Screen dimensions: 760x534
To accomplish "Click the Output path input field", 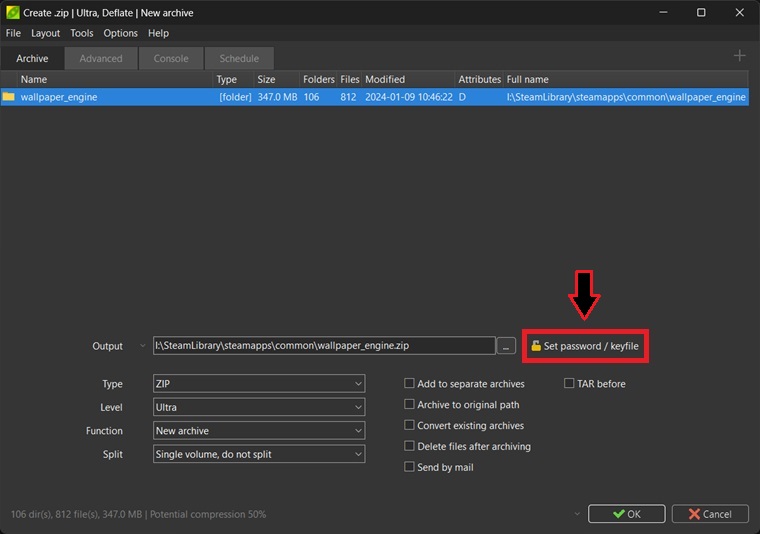I will pyautogui.click(x=324, y=346).
